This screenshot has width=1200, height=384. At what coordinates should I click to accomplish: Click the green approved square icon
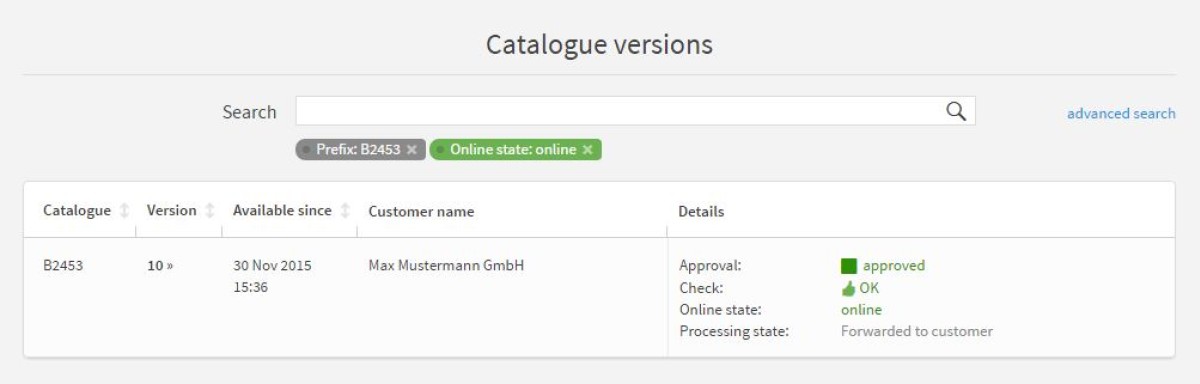coord(849,266)
